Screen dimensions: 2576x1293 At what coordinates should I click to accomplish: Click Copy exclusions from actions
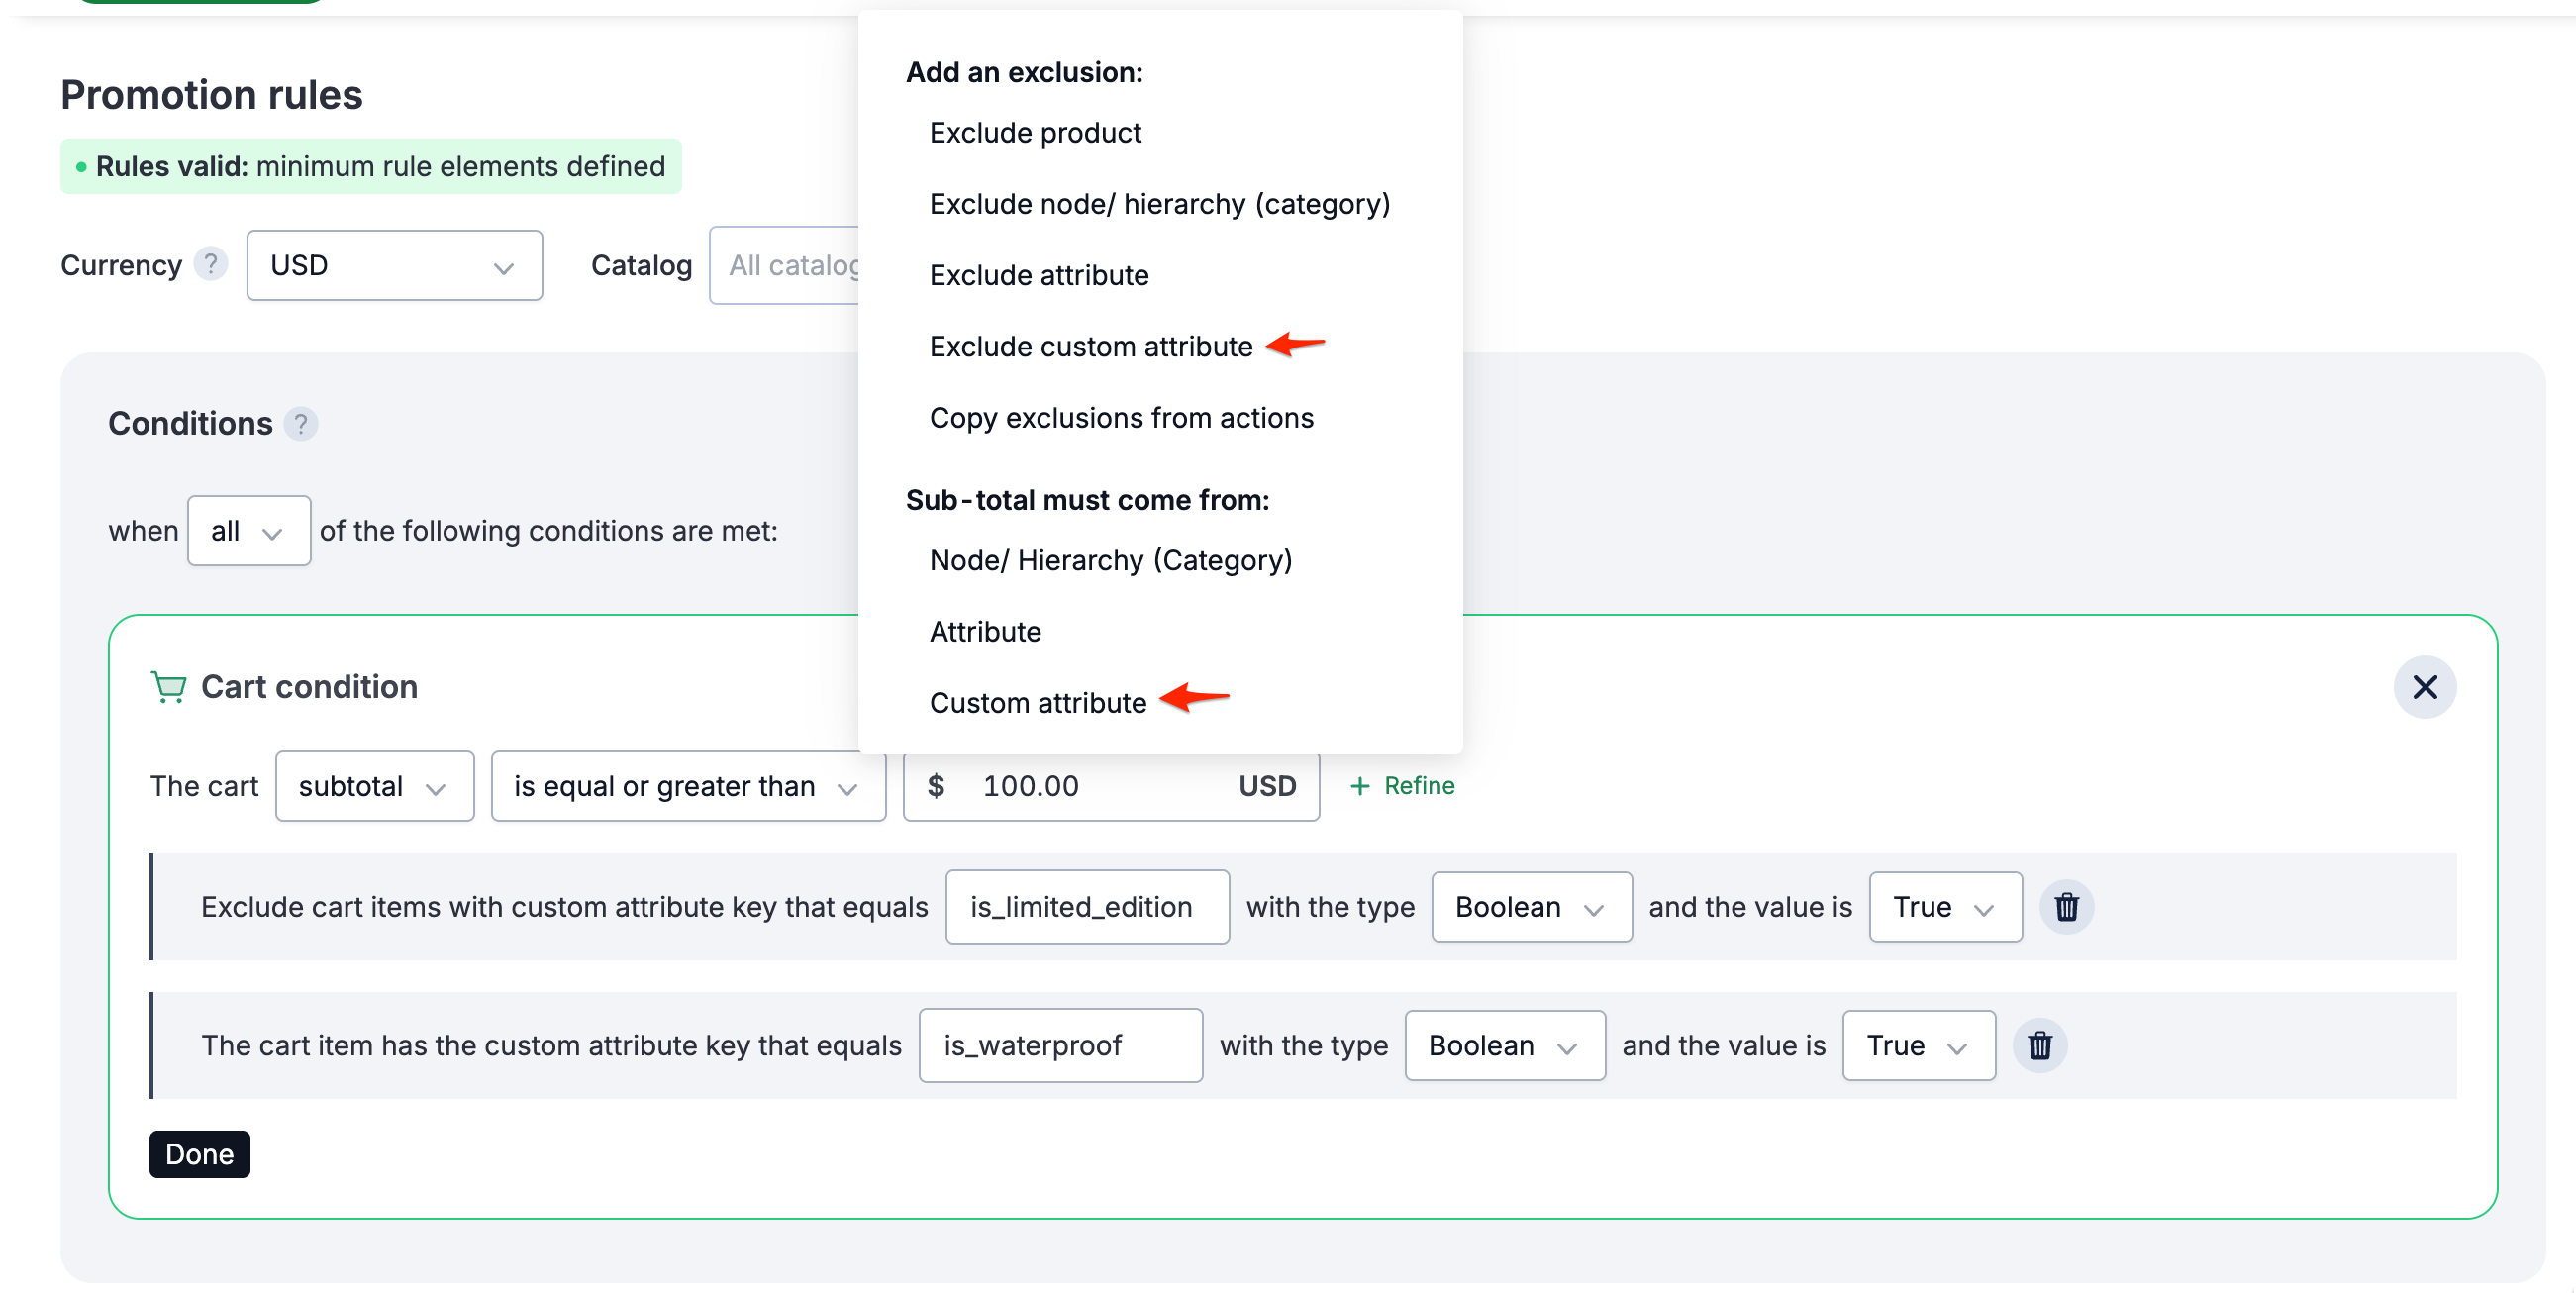click(x=1121, y=418)
